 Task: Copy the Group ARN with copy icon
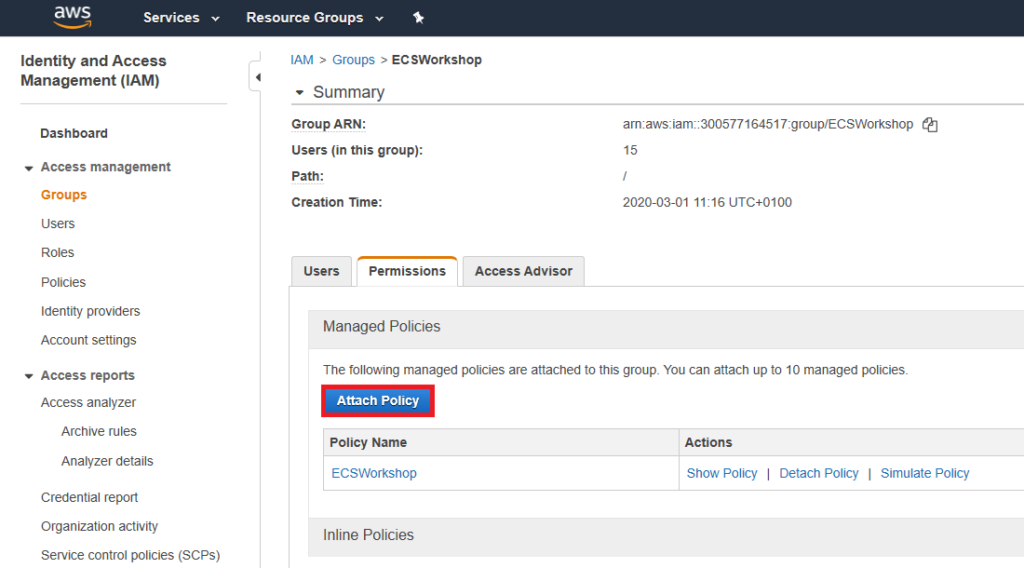tap(930, 125)
